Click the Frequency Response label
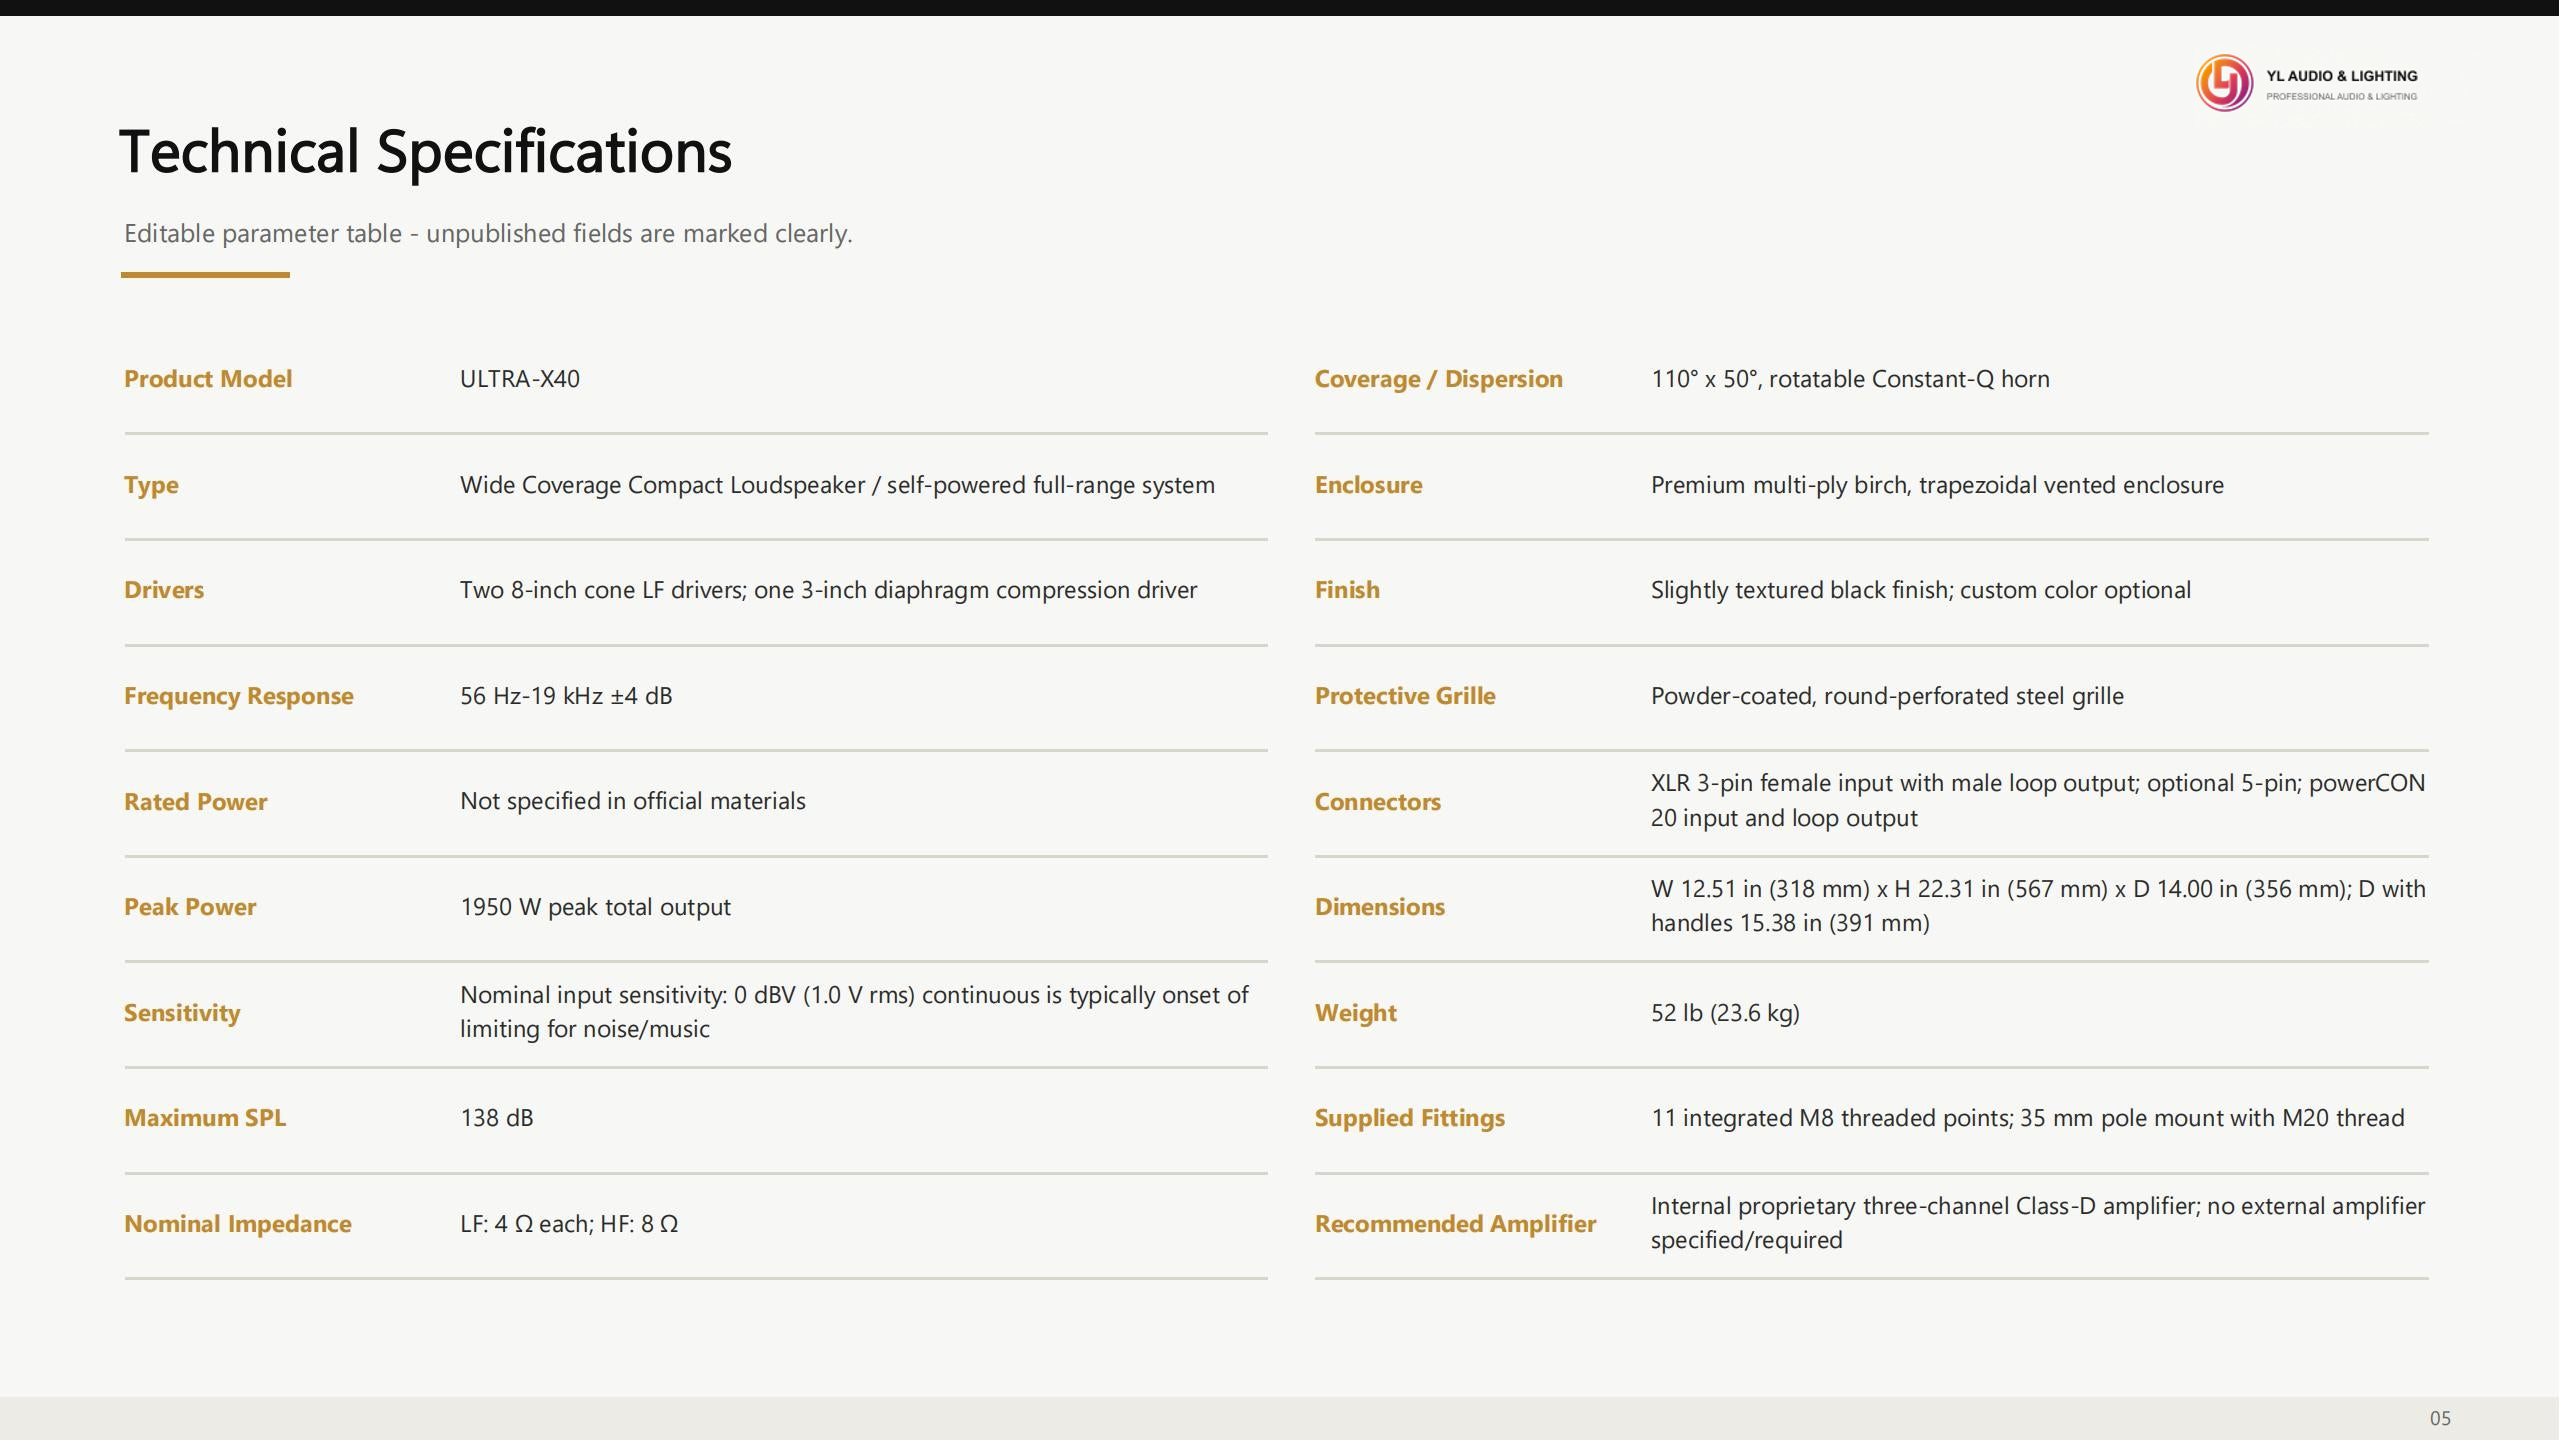2560x1440 pixels. pos(239,696)
